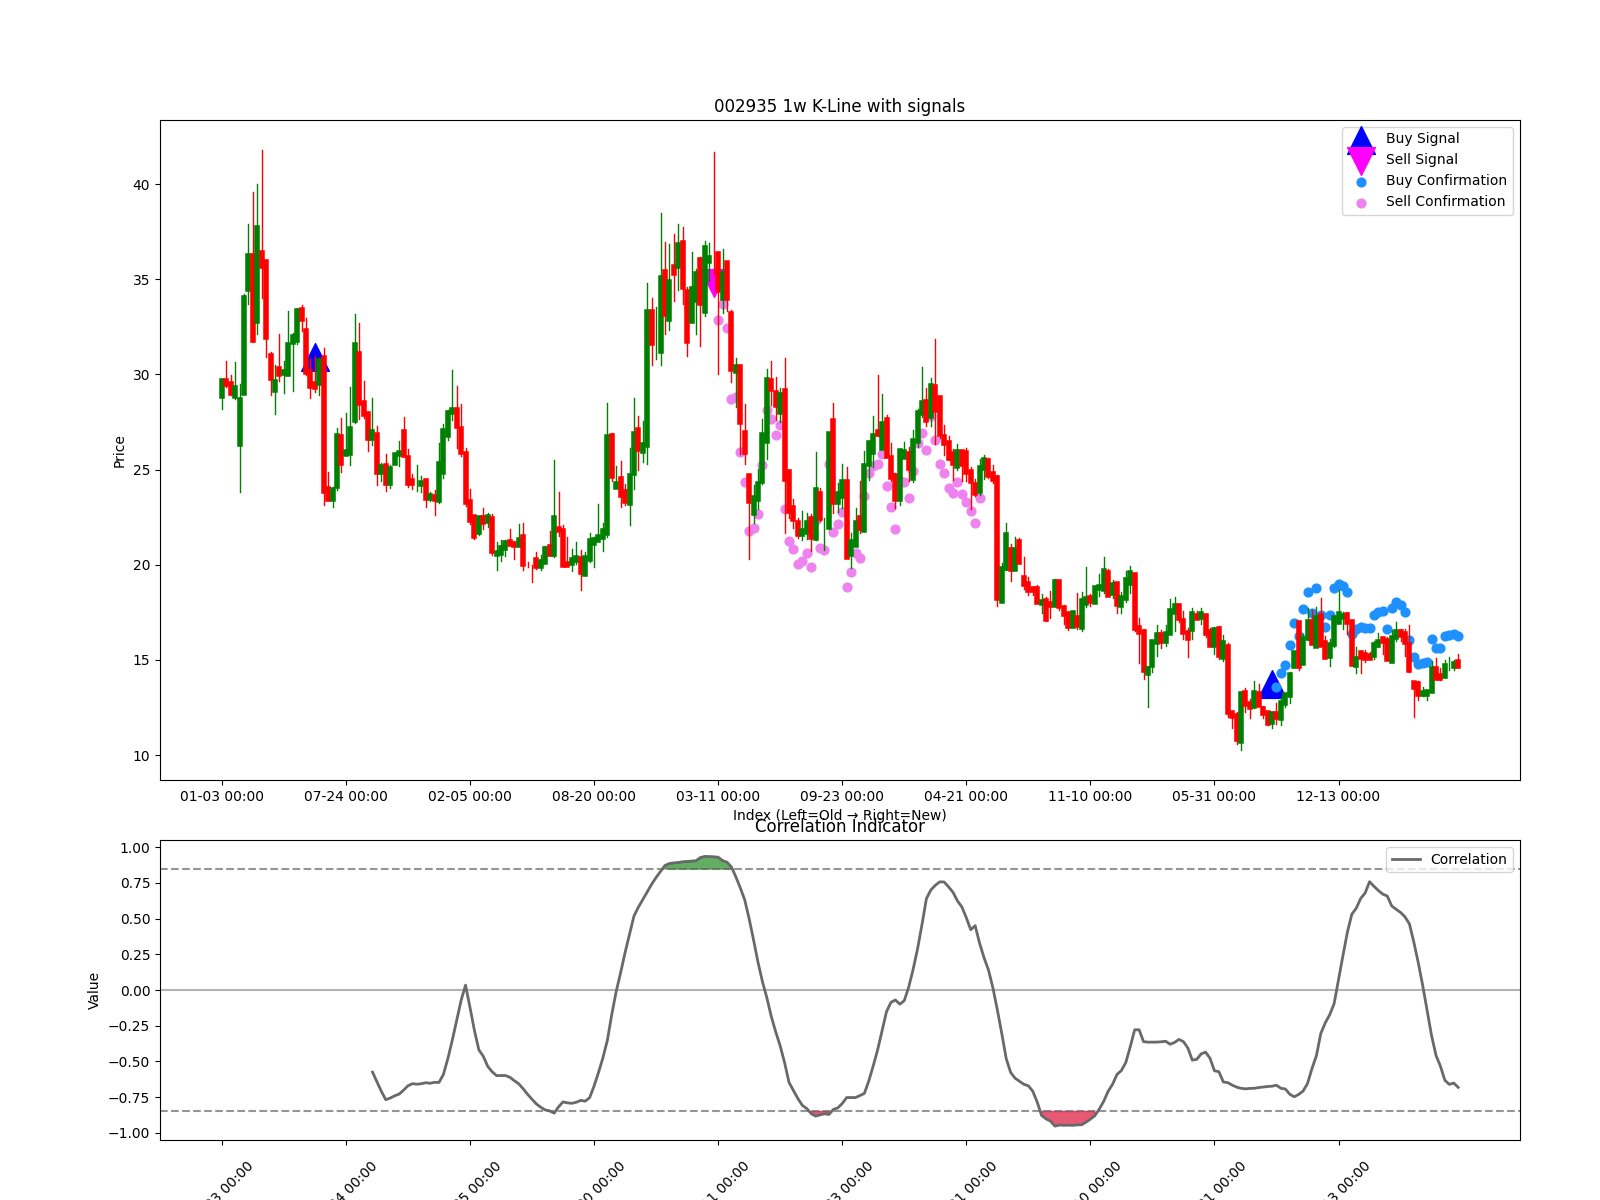This screenshot has width=1600, height=1200.
Task: Select the magenta sell marker at the 03-11 peak
Action: pyautogui.click(x=713, y=281)
